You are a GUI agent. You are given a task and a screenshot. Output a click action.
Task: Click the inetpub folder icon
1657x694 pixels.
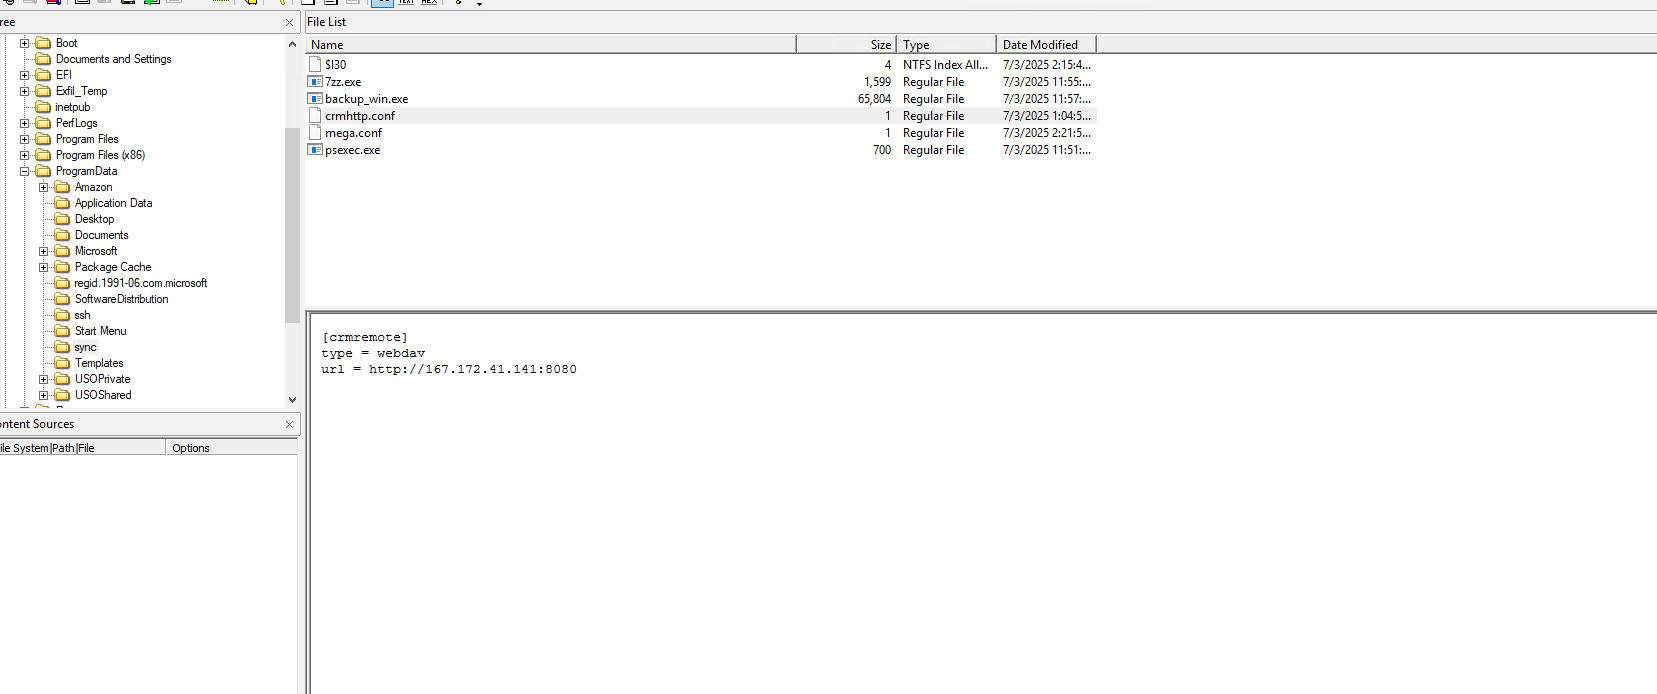point(43,107)
